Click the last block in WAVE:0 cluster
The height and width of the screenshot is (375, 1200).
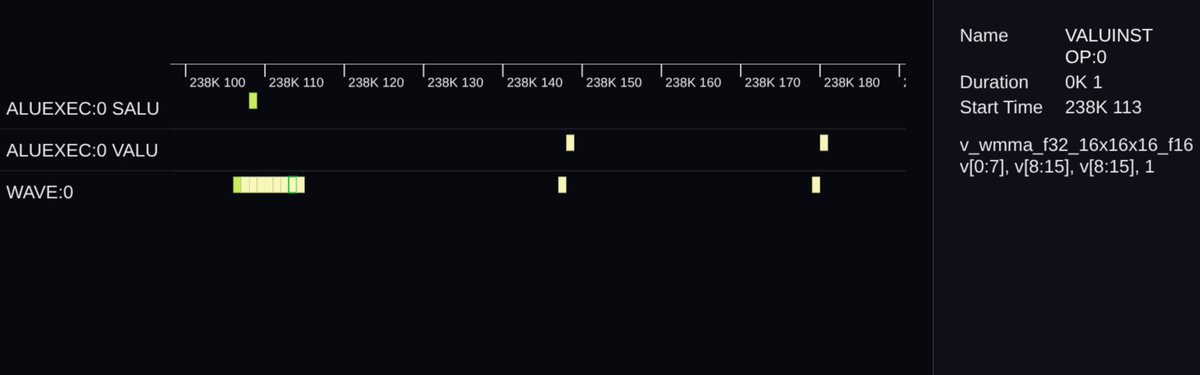(x=301, y=184)
